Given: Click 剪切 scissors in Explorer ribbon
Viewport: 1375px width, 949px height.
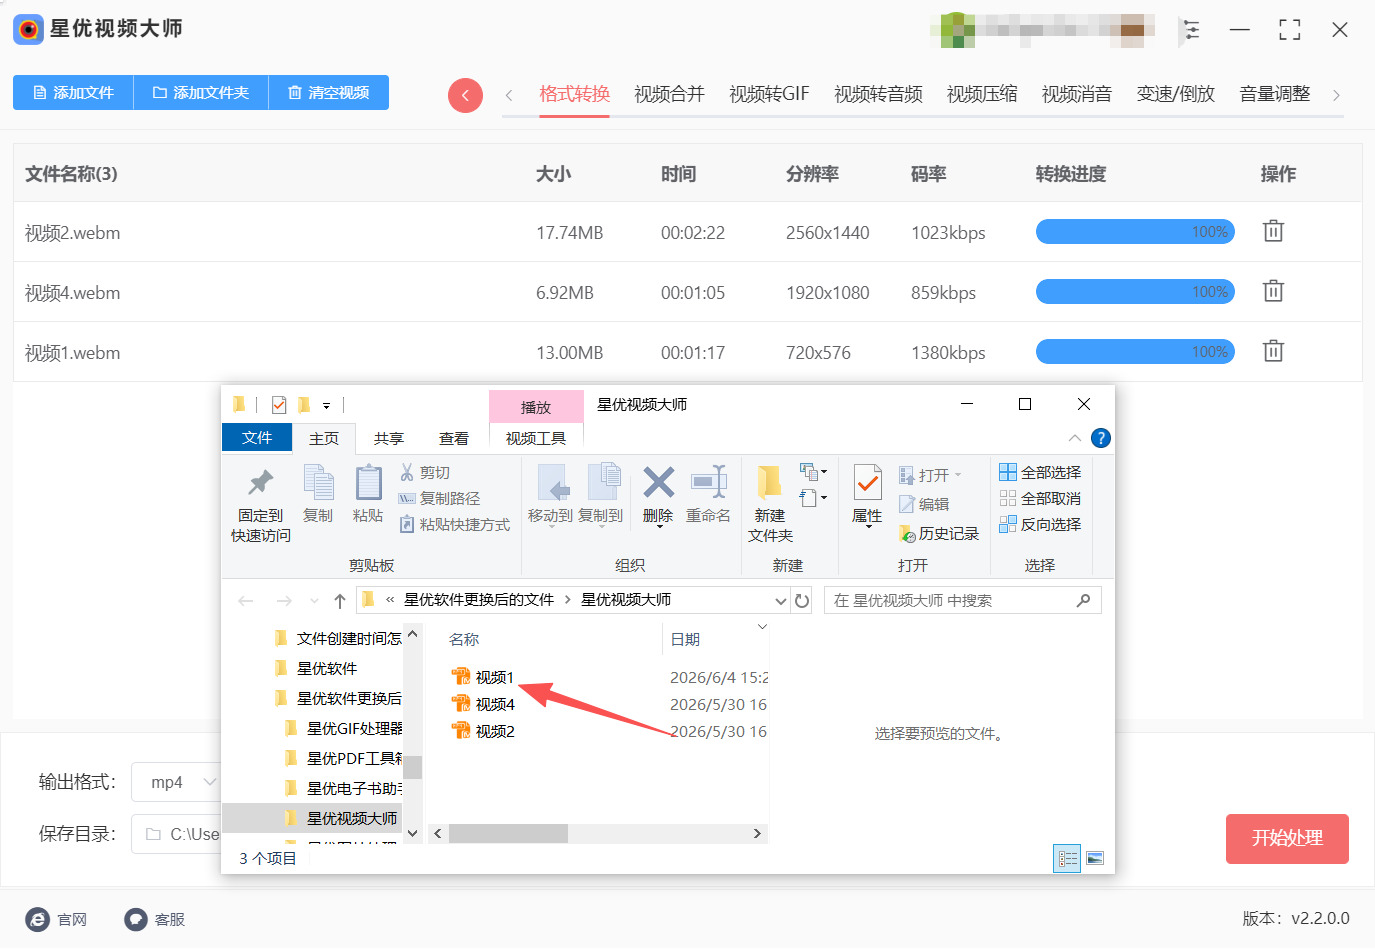Looking at the screenshot, I should [425, 472].
